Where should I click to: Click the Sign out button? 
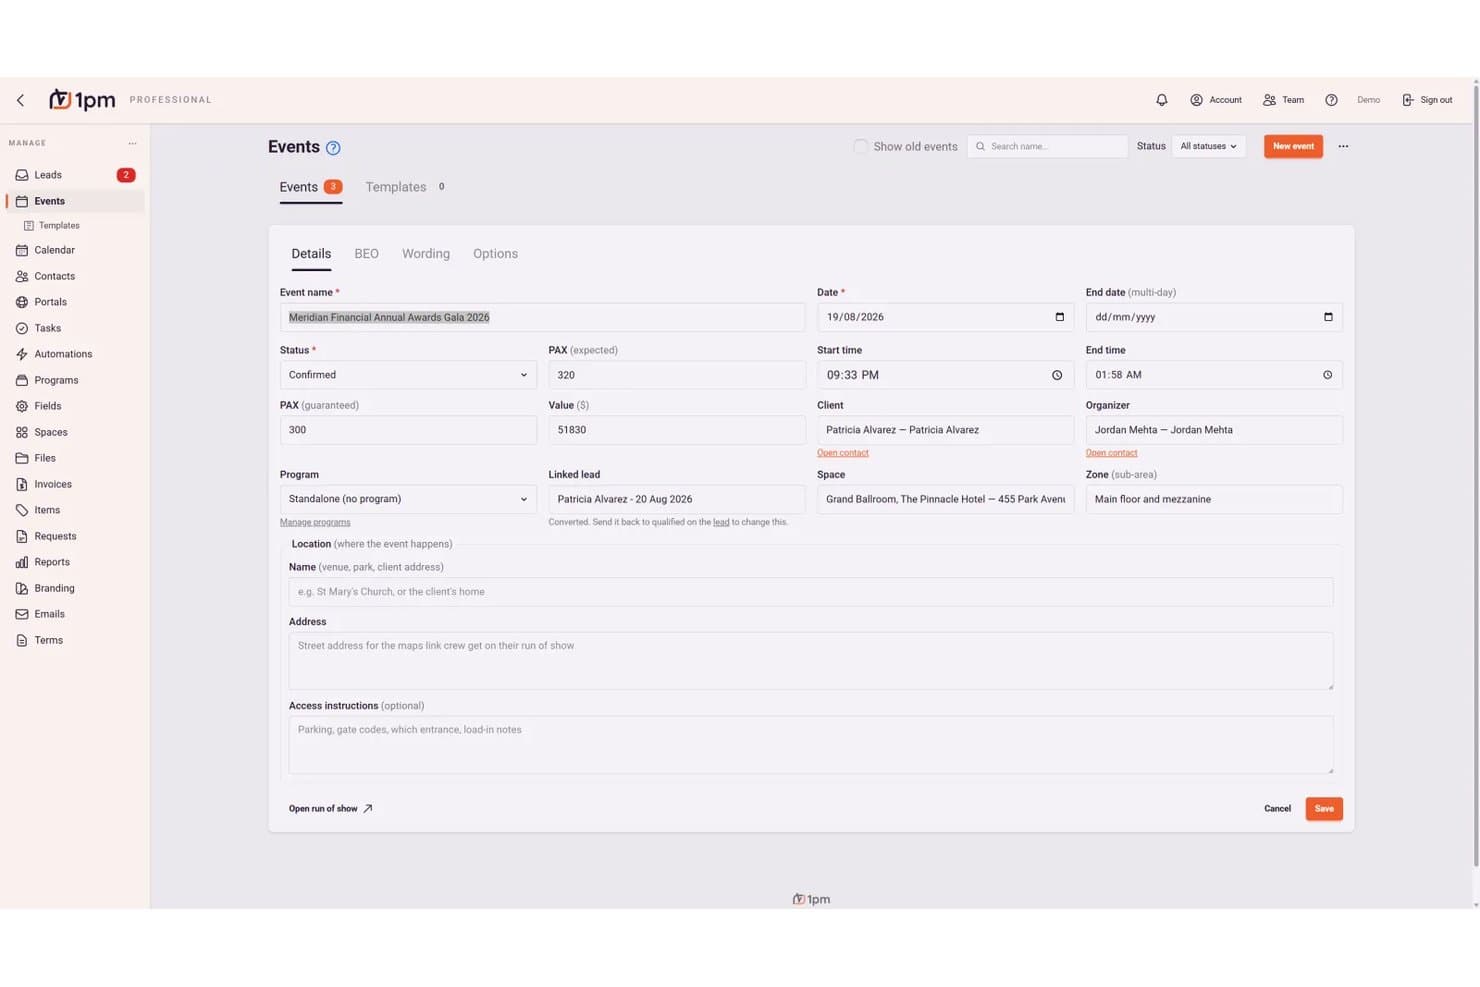(x=1427, y=100)
